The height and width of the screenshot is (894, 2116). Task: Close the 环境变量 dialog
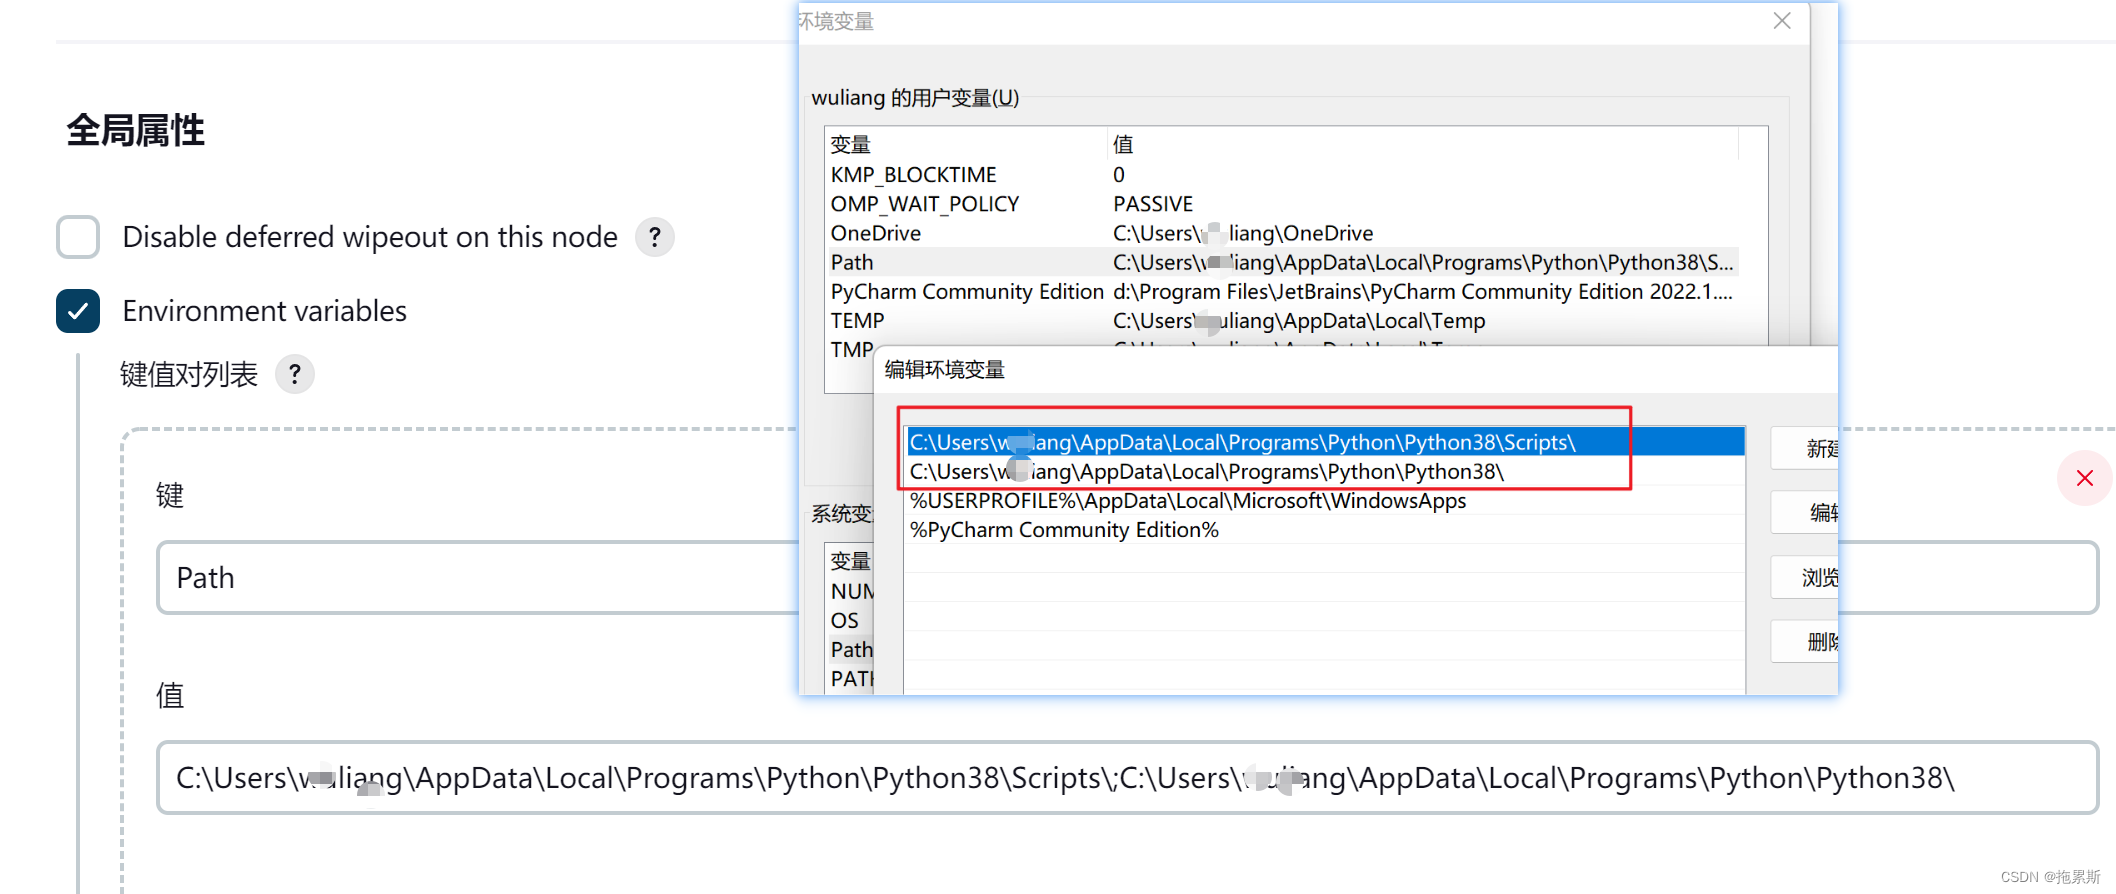coord(1782,21)
